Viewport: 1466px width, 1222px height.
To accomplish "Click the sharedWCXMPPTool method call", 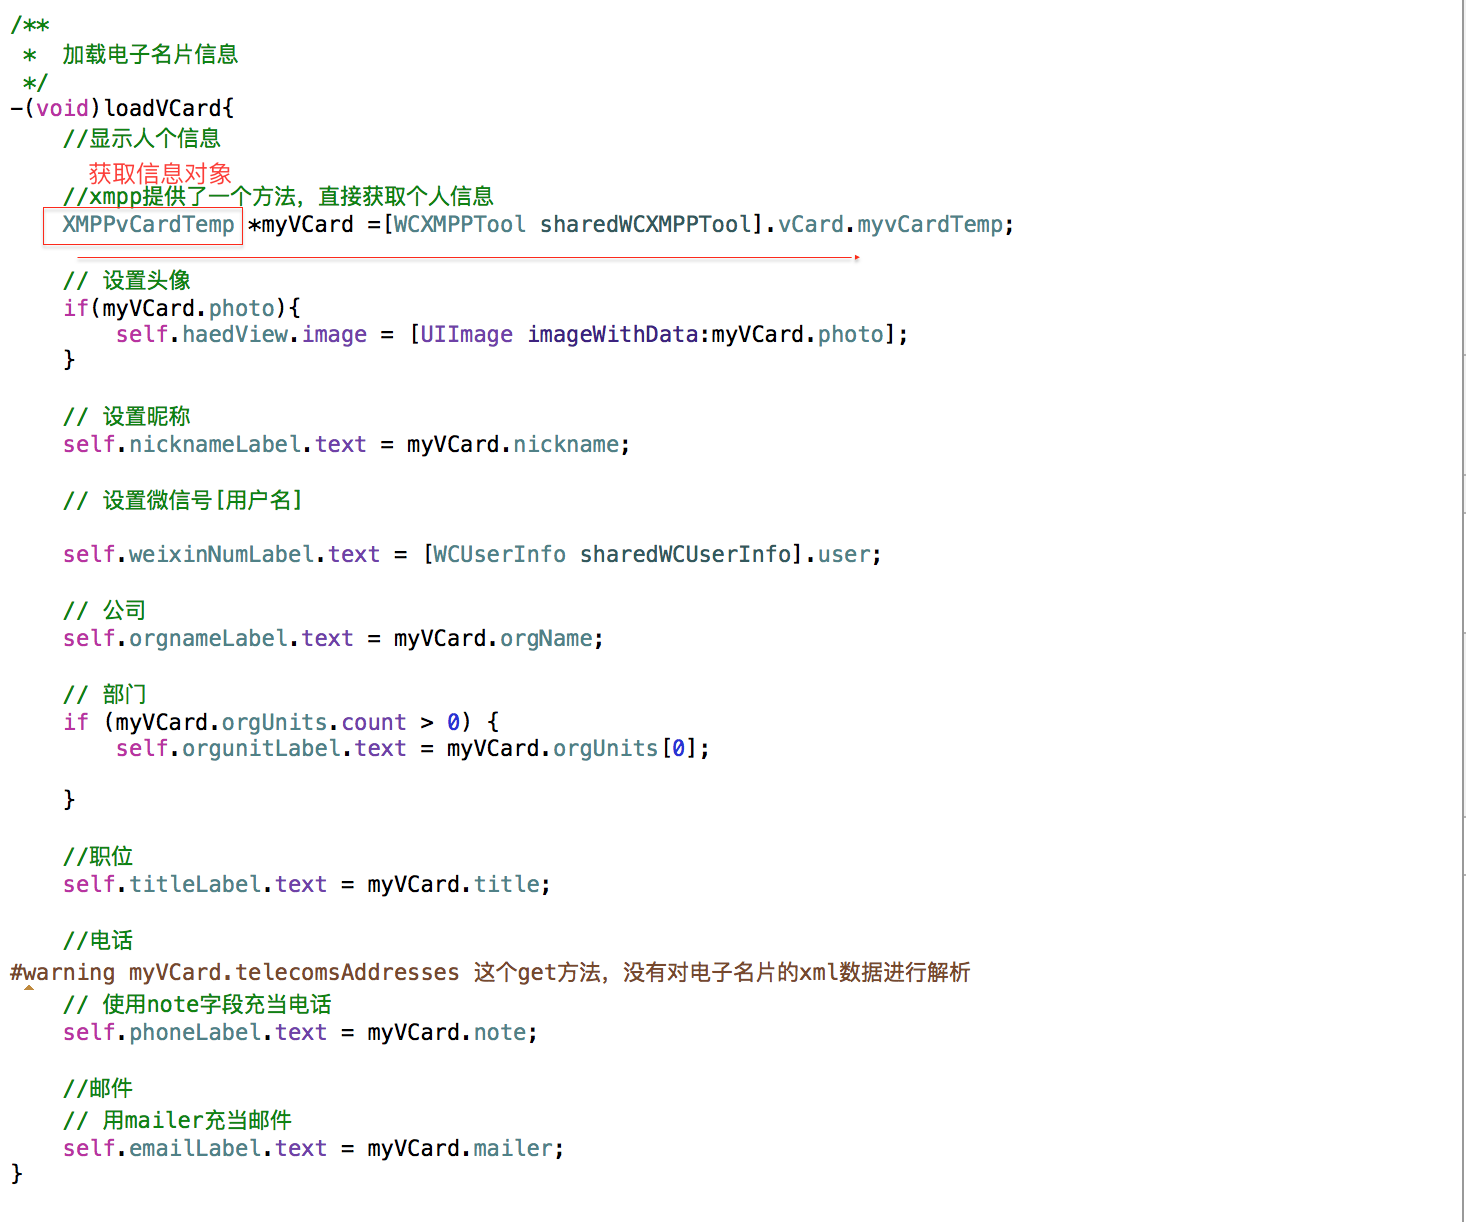I will [x=646, y=224].
